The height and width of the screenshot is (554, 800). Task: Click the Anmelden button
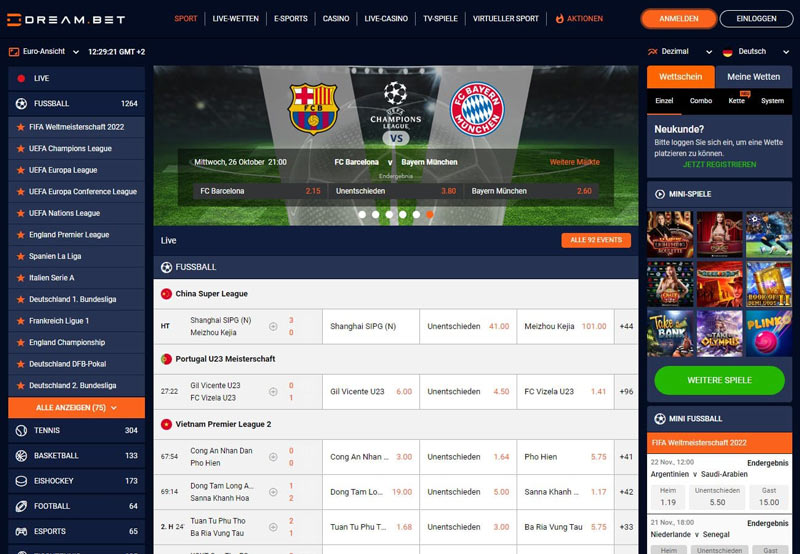(x=679, y=19)
